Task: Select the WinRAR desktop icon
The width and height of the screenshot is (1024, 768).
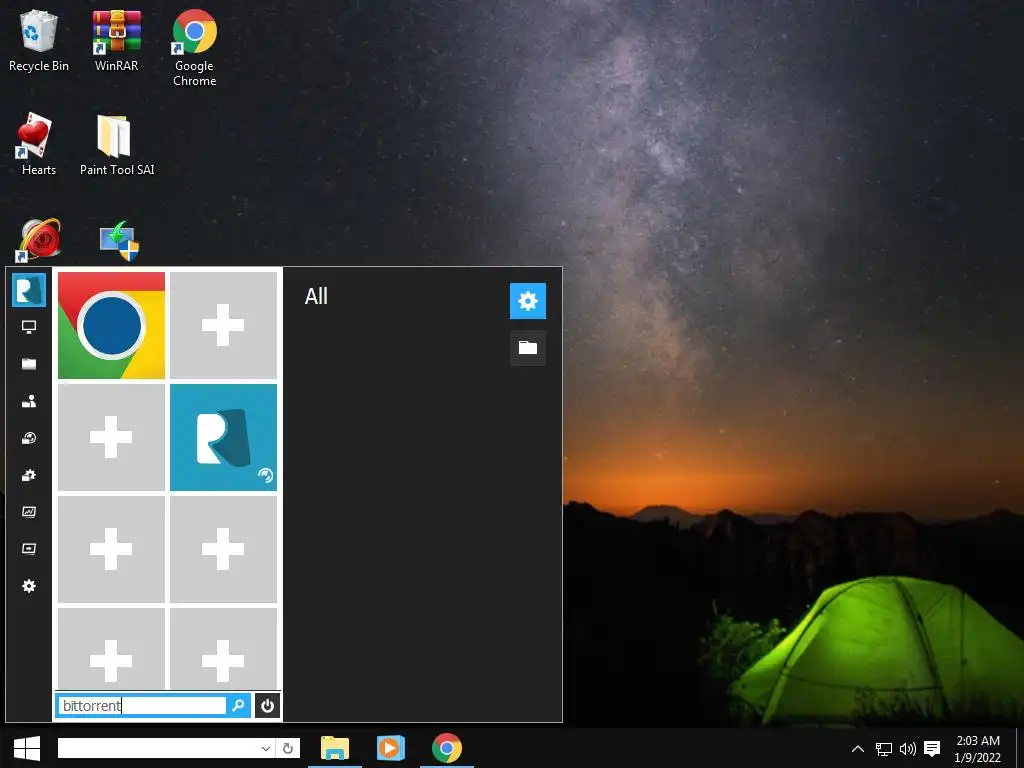Action: pos(116,40)
